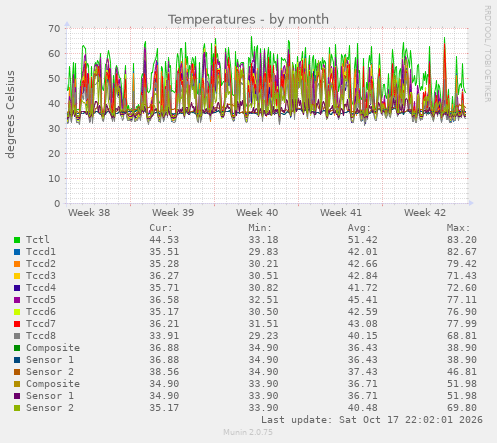Click the purple Tccd5 legend swatch
The width and height of the screenshot is (497, 443).
pos(17,300)
